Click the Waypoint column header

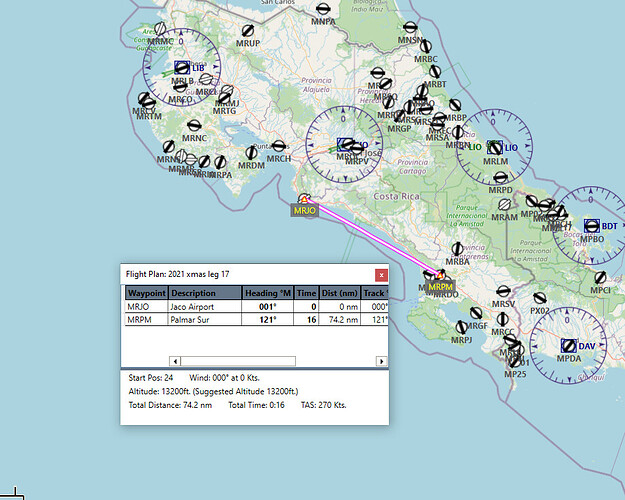pyautogui.click(x=146, y=293)
